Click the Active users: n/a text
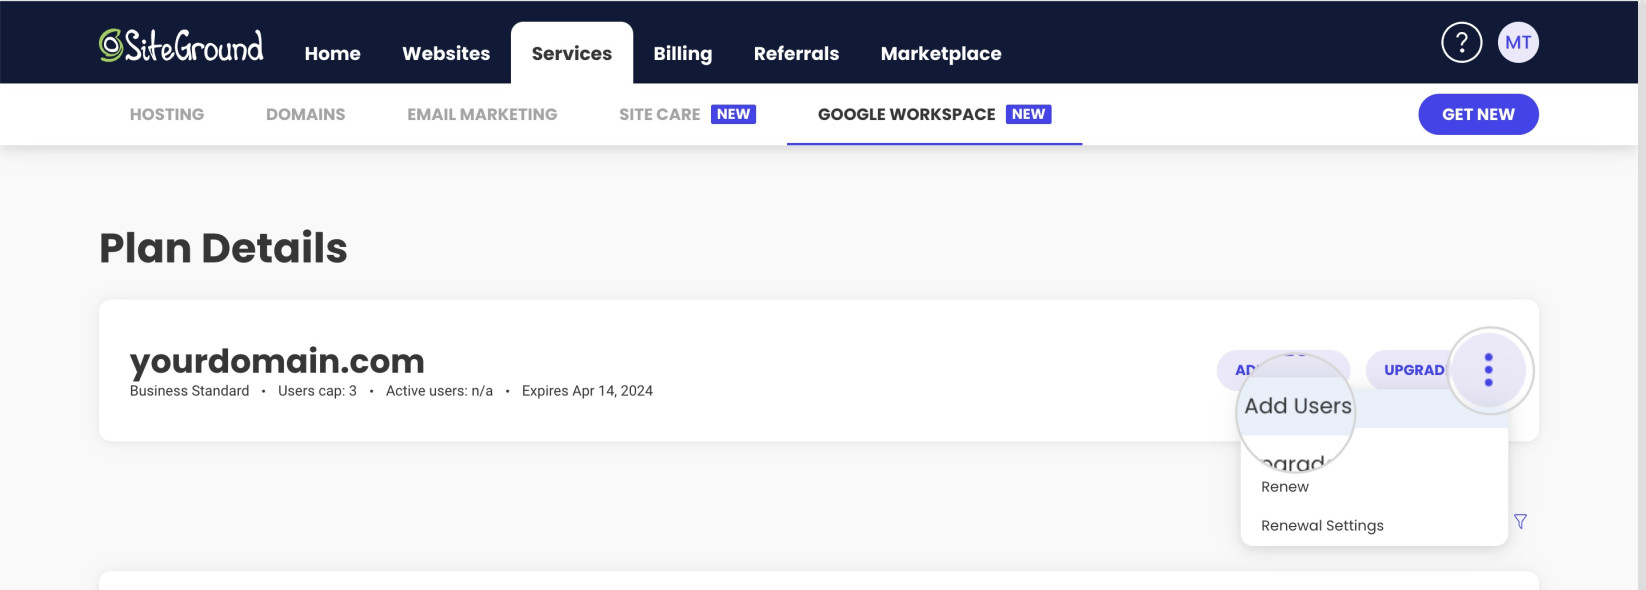The image size is (1646, 590). point(439,391)
